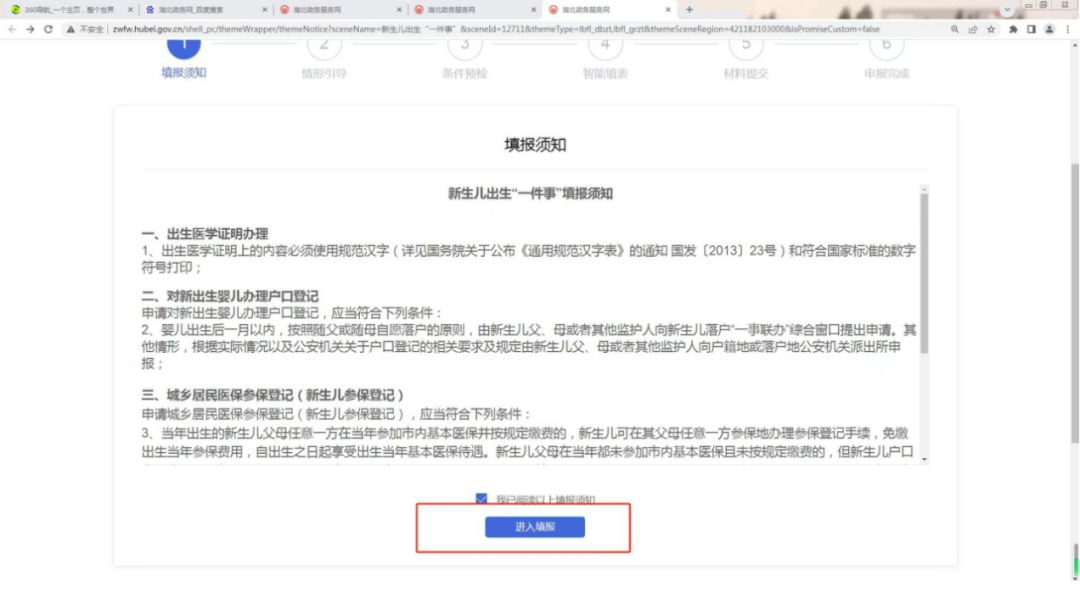Open the Chrome three-dot menu

click(1067, 29)
